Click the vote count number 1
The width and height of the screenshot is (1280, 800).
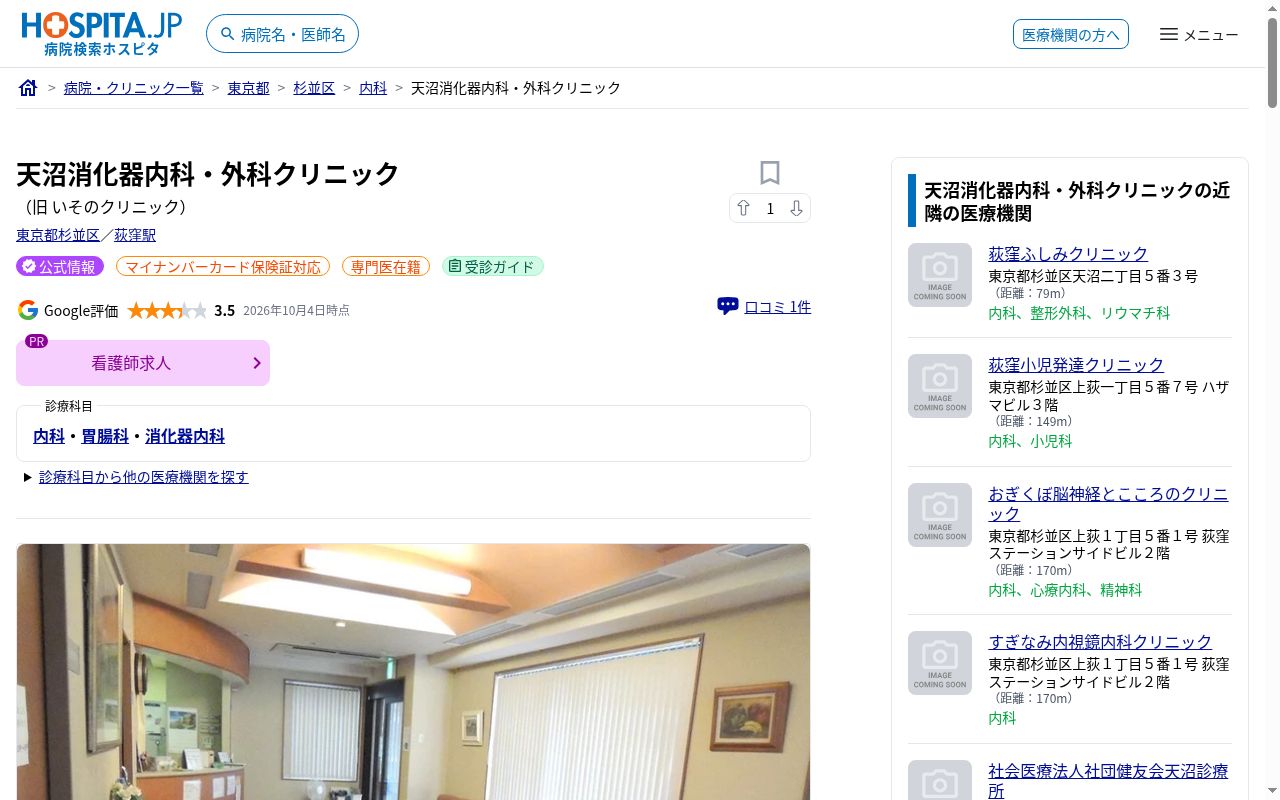pyautogui.click(x=770, y=208)
